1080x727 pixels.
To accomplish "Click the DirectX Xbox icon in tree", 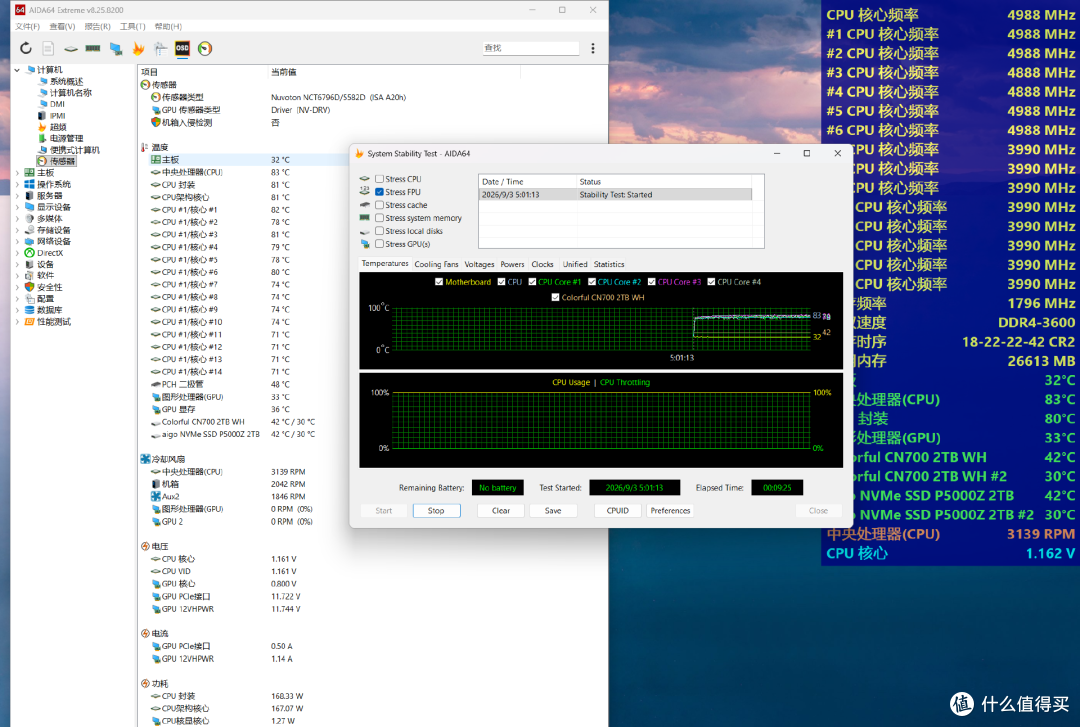I will 30,253.
